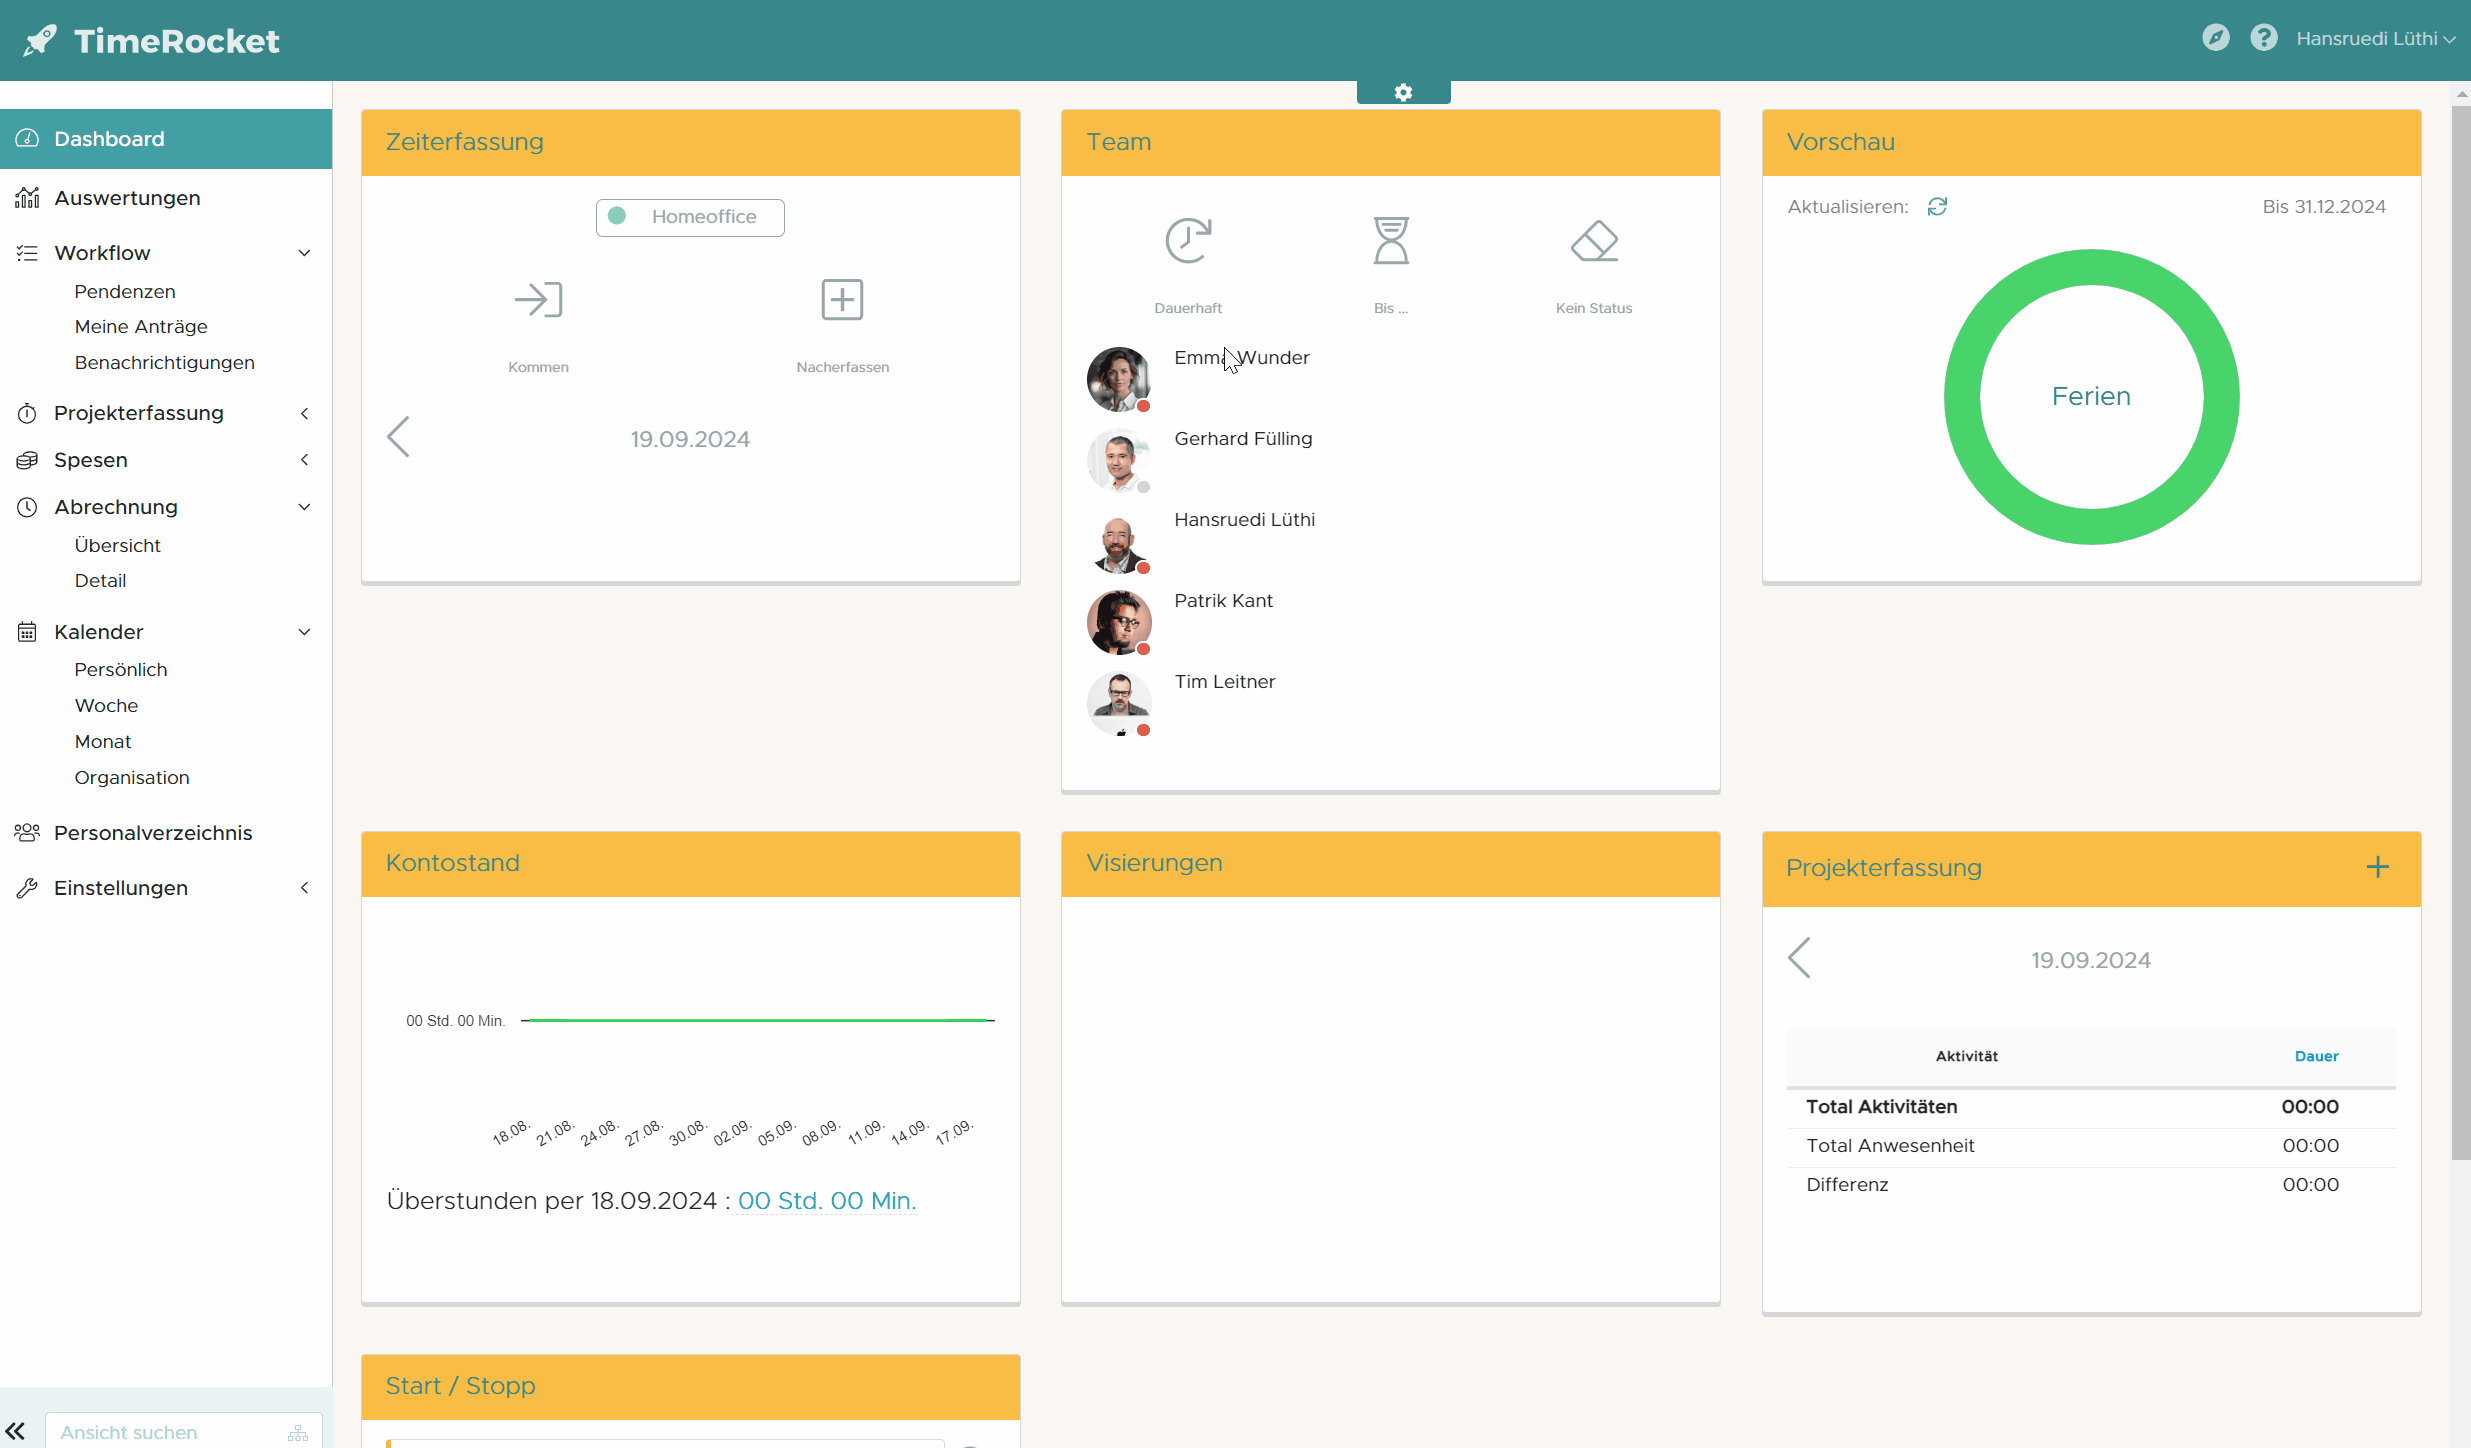
Task: Collapse sidebar with double chevron
Action: [16, 1431]
